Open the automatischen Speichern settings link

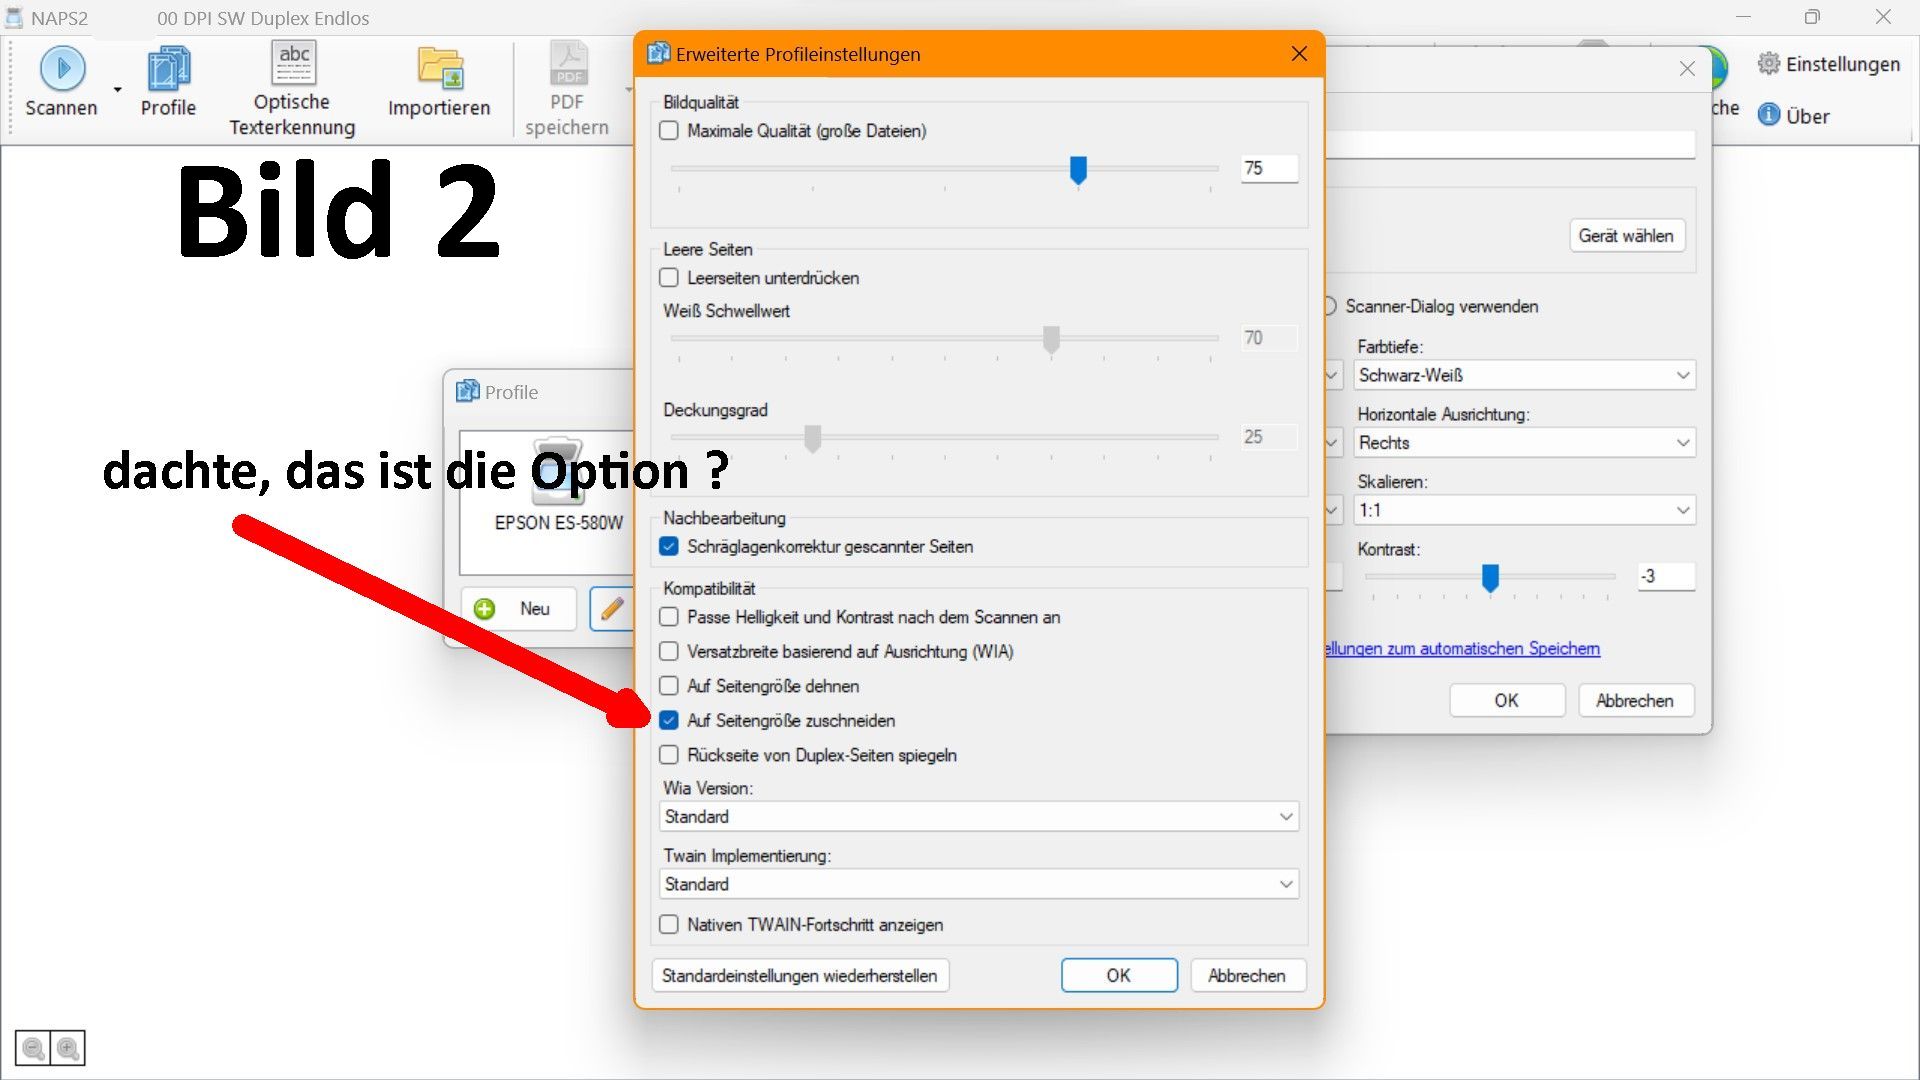[1462, 648]
